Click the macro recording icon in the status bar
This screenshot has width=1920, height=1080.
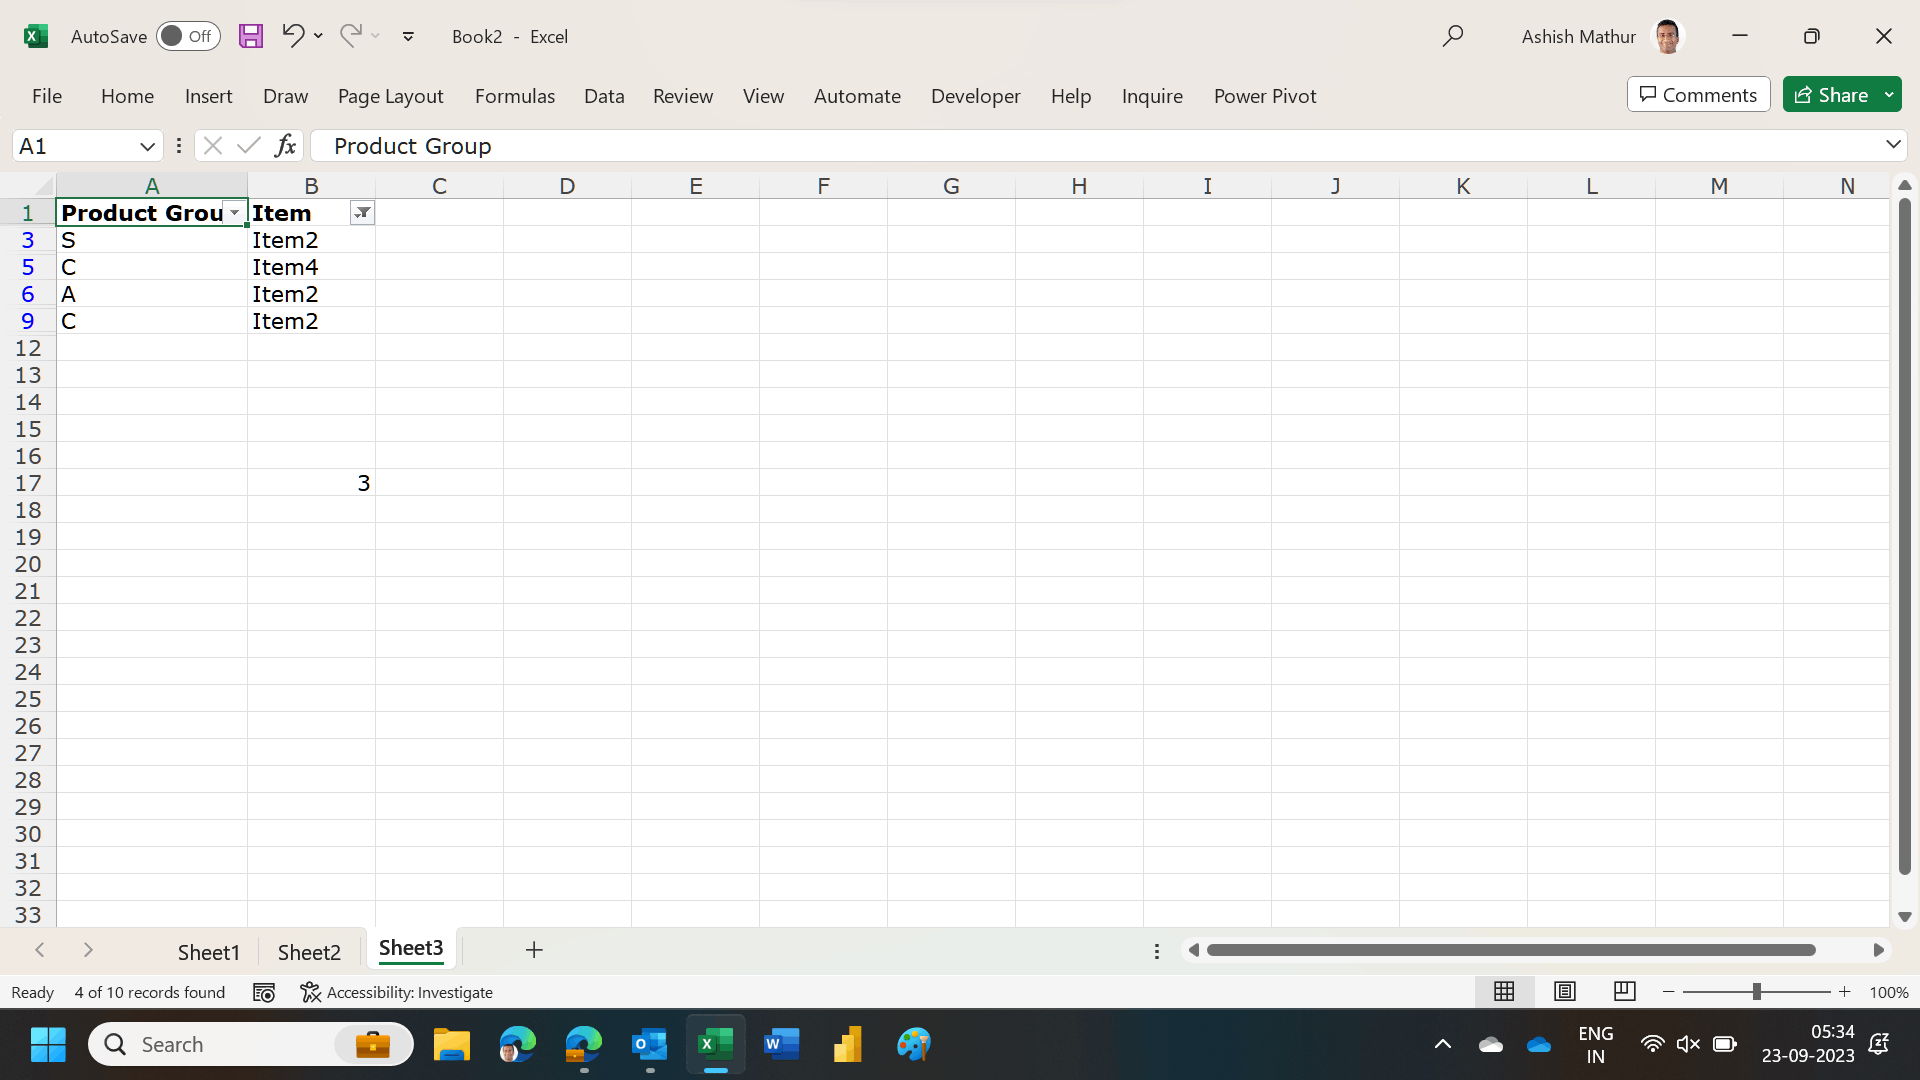click(x=264, y=992)
